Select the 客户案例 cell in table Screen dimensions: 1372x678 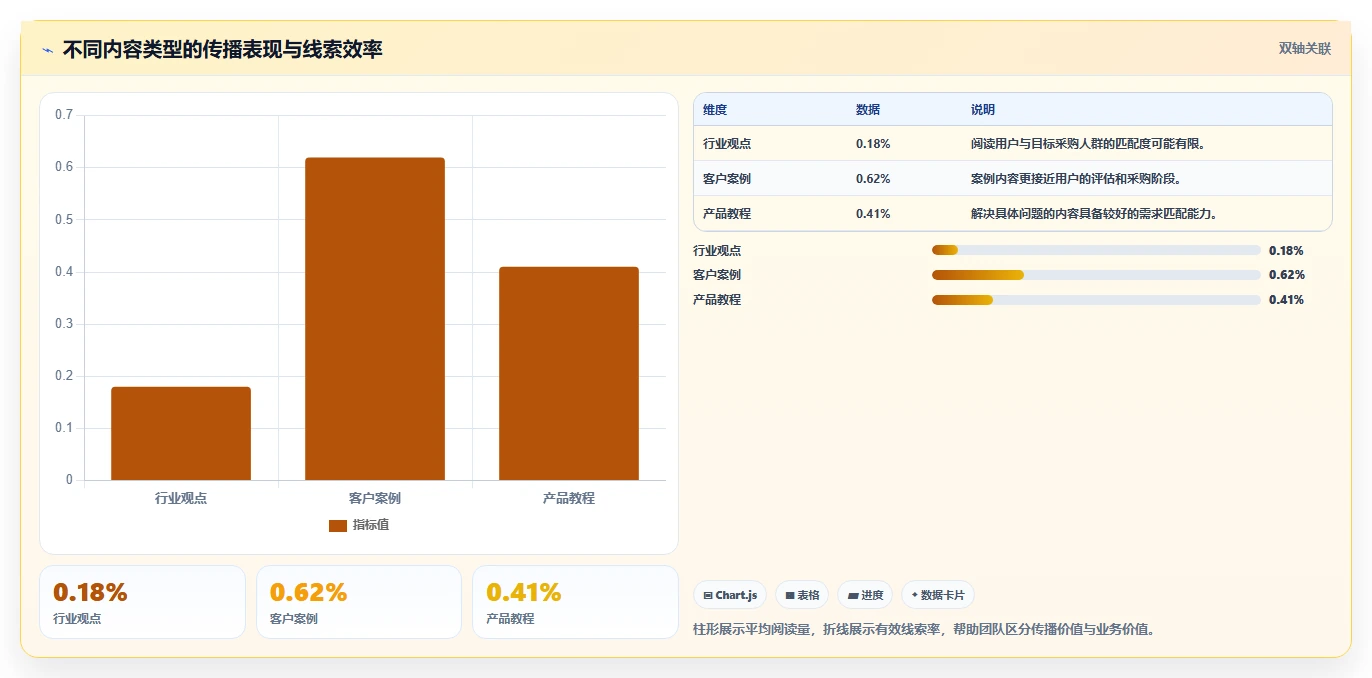point(727,179)
